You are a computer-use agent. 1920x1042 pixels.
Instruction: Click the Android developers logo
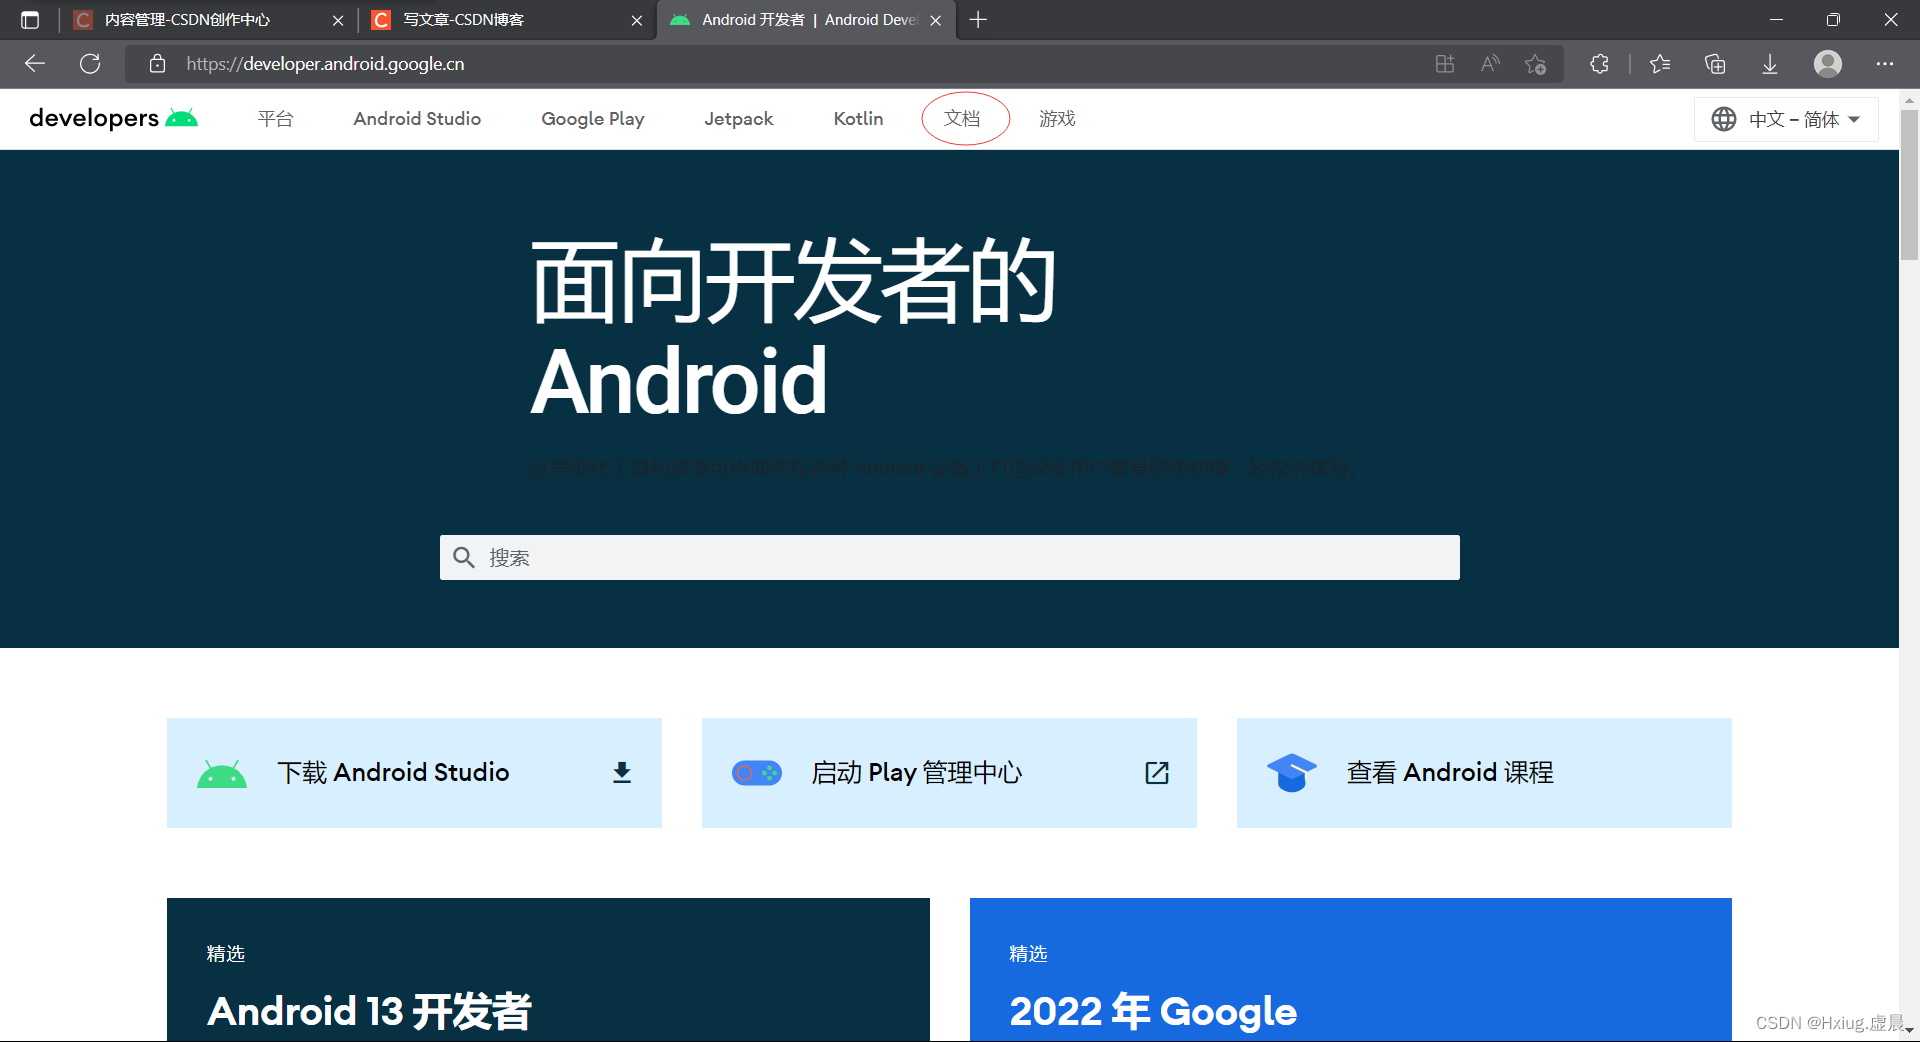pyautogui.click(x=113, y=118)
